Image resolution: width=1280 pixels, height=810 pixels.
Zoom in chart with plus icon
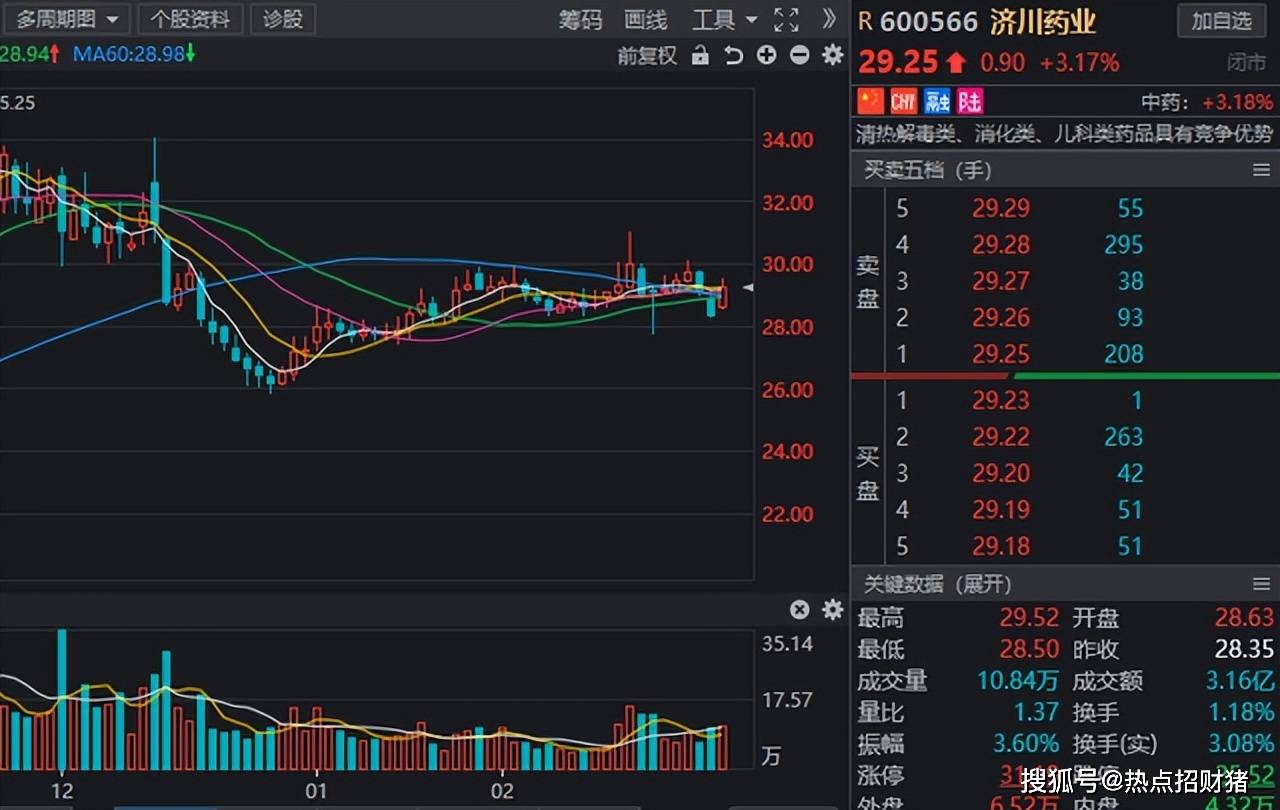(766, 56)
